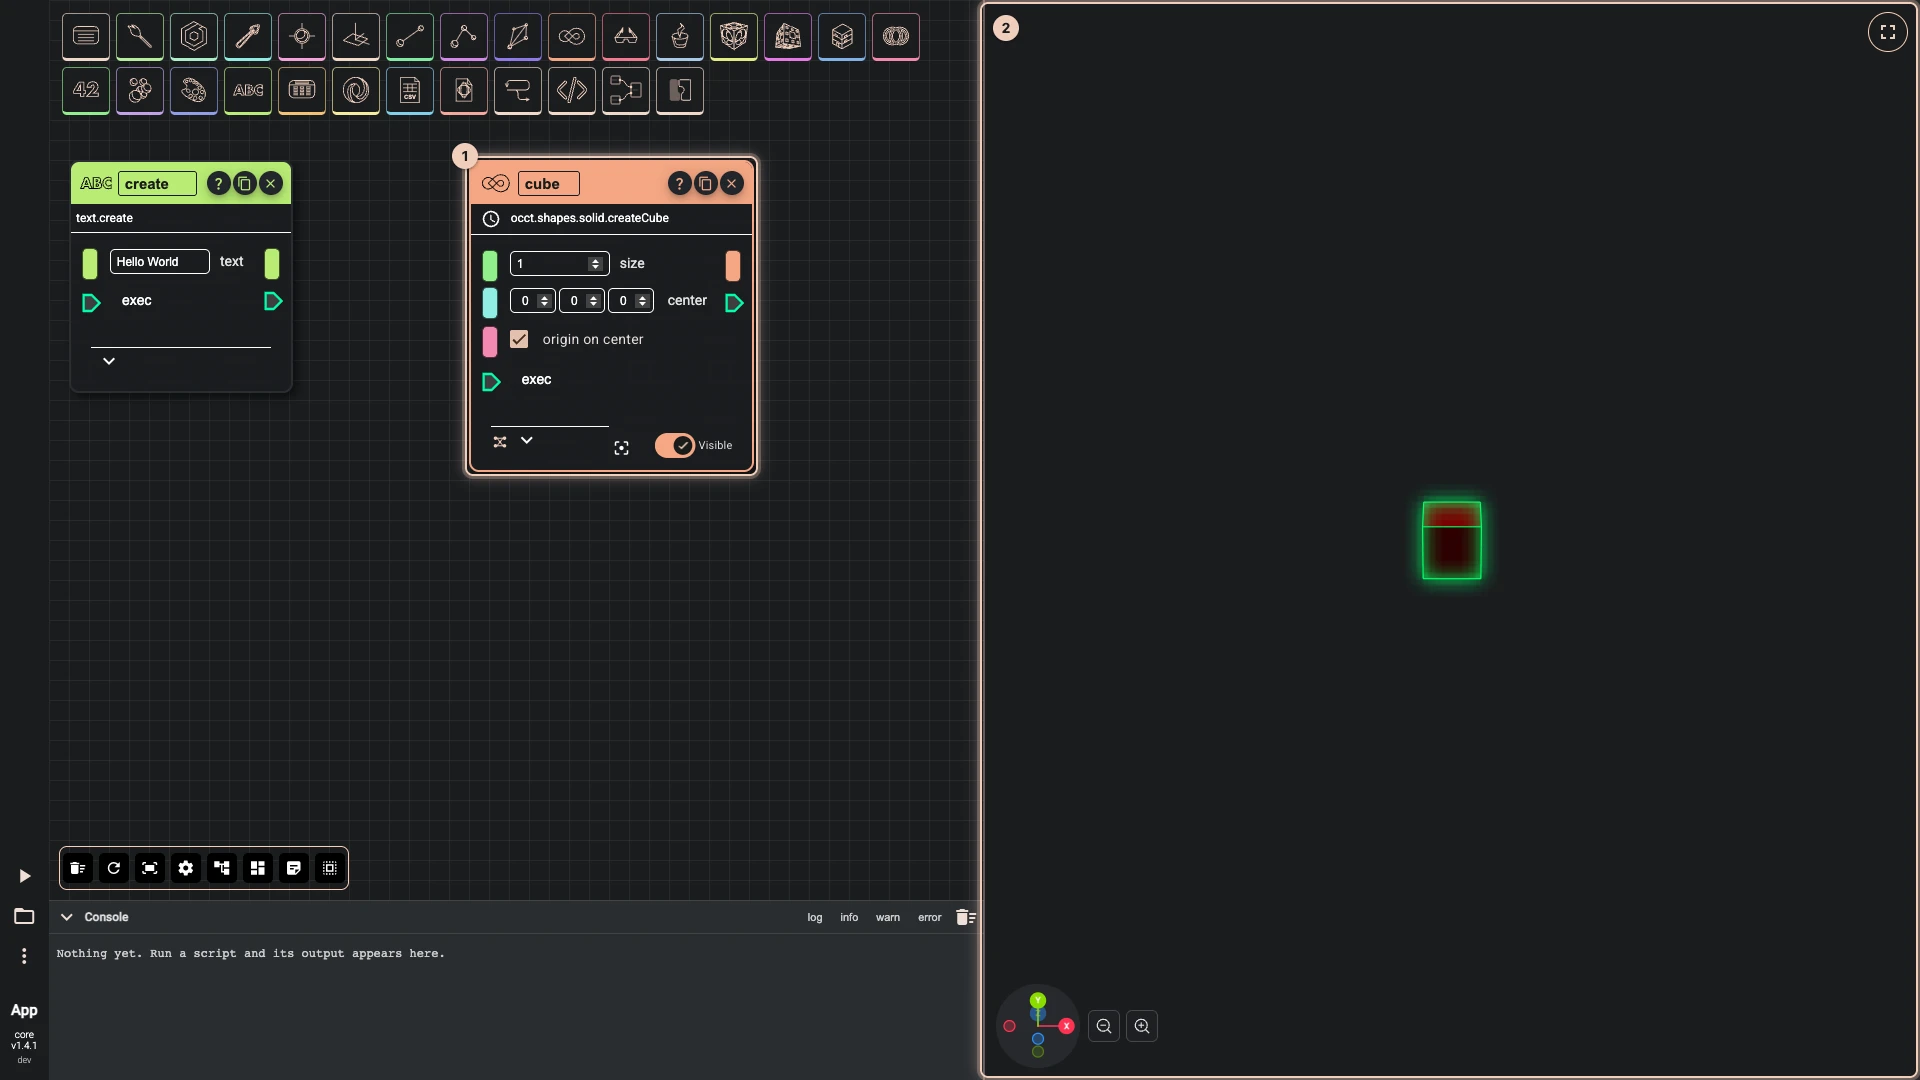The width and height of the screenshot is (1920, 1080).
Task: Select the hexagon nut category icon
Action: pos(194,37)
